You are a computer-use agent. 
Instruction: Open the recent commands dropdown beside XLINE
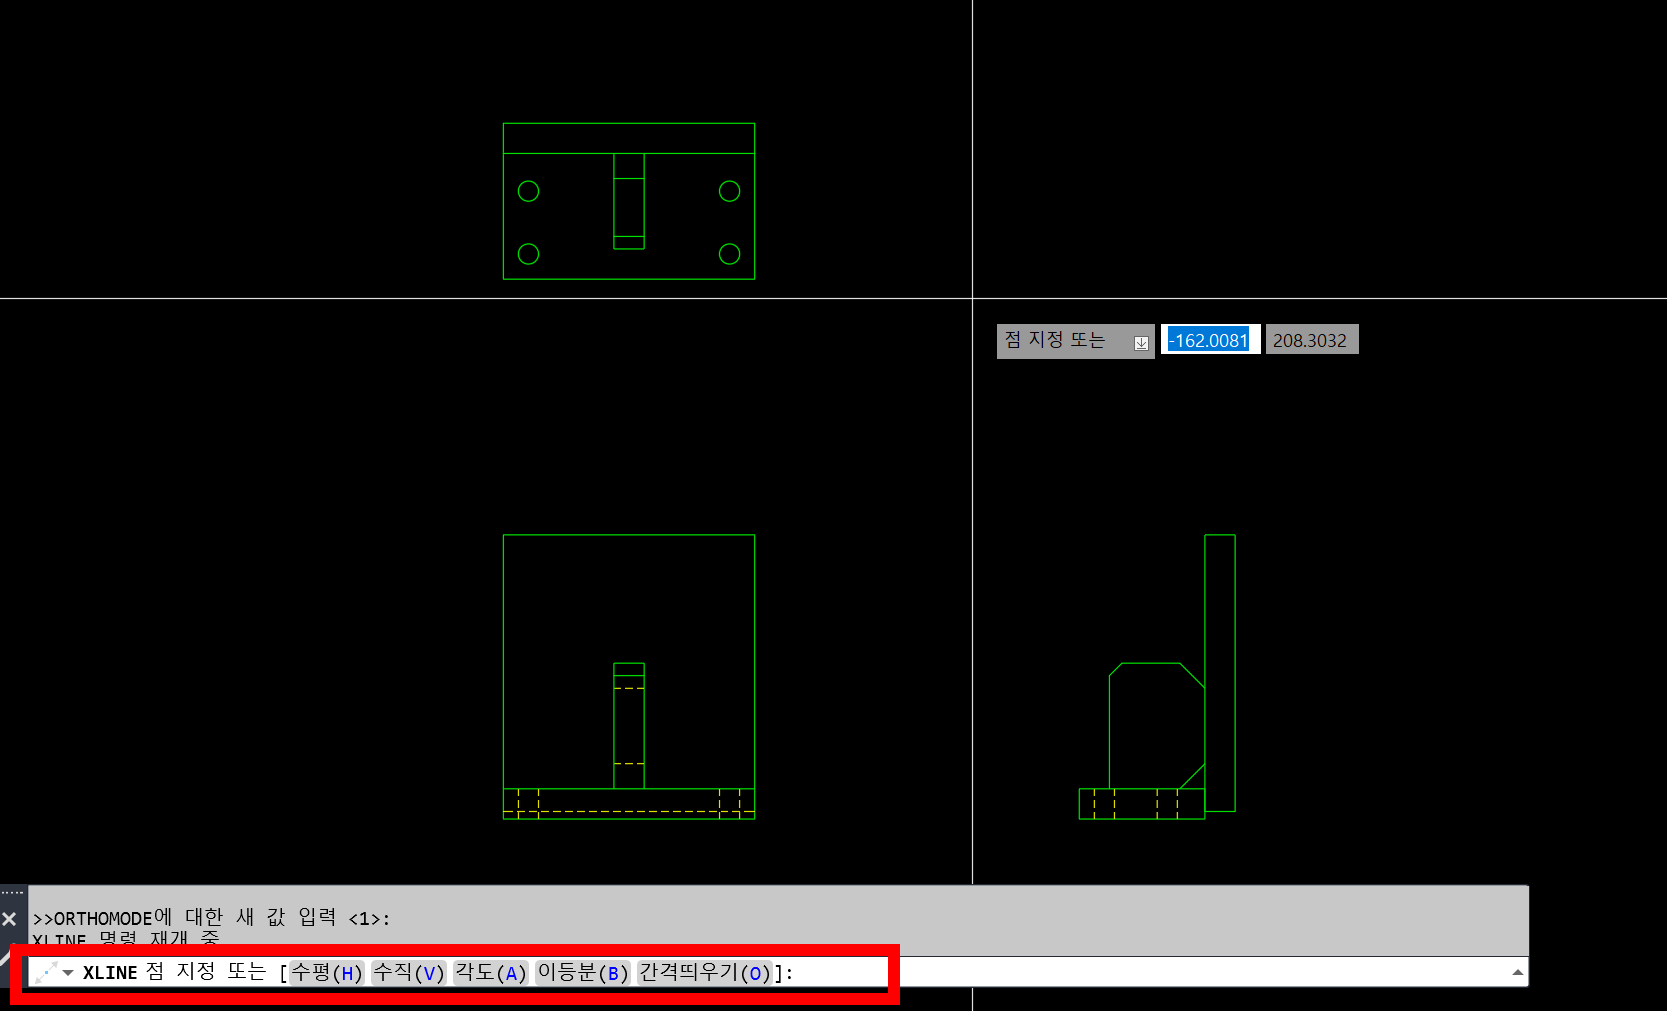[68, 972]
